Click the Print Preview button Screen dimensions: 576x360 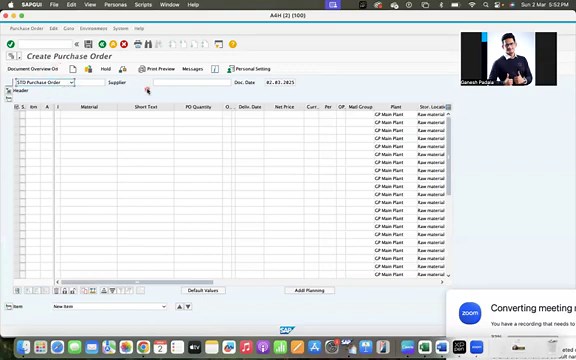click(x=156, y=69)
